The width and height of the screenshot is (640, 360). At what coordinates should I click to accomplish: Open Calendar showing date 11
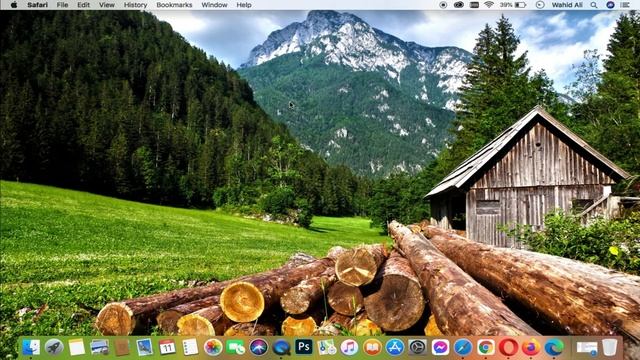tap(167, 347)
